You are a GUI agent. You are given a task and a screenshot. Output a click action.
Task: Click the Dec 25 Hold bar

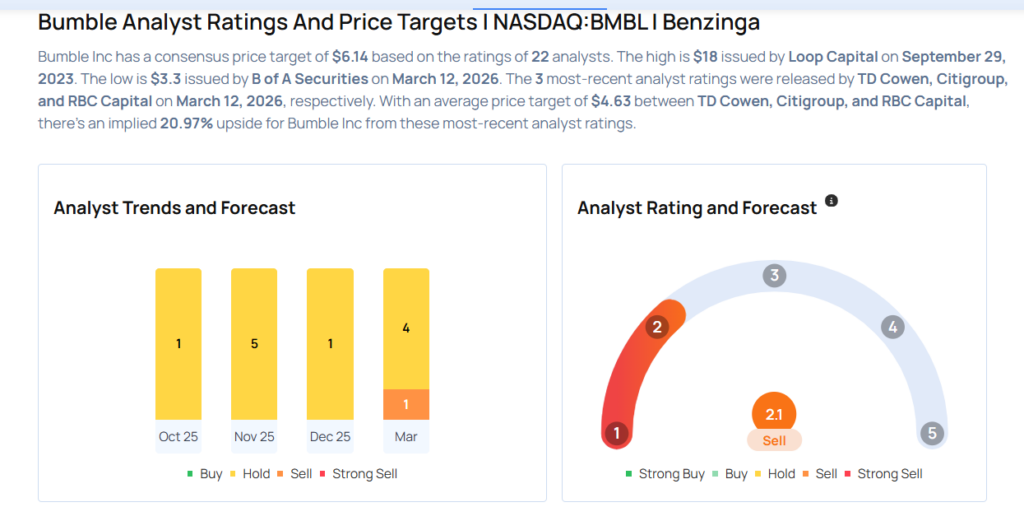pyautogui.click(x=330, y=343)
